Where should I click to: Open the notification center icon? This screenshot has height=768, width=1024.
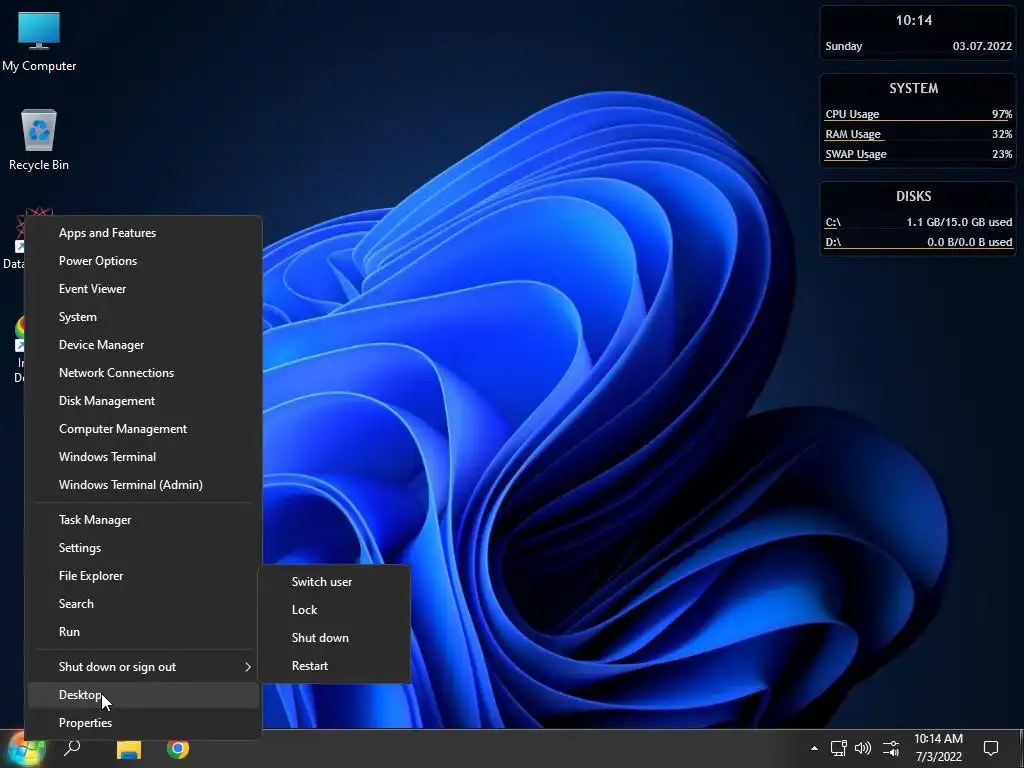[x=991, y=748]
